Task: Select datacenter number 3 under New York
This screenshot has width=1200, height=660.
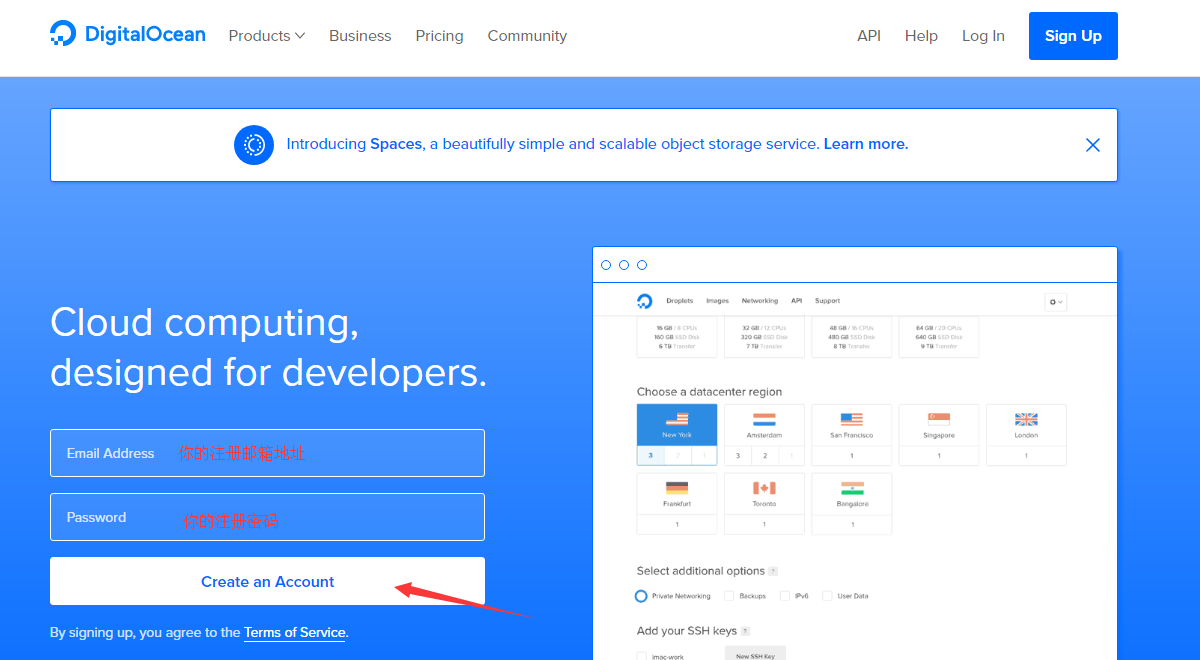Action: pos(650,456)
